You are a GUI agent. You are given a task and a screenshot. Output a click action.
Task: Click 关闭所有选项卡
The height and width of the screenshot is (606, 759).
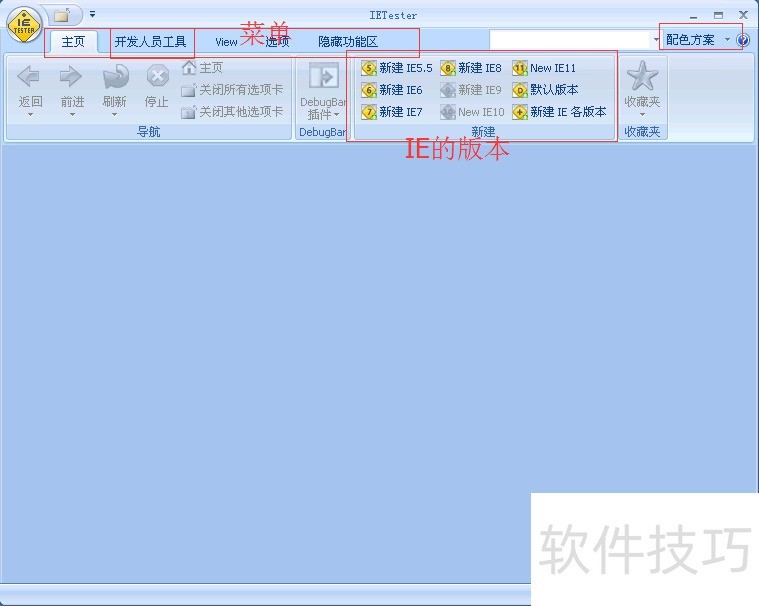pos(232,90)
